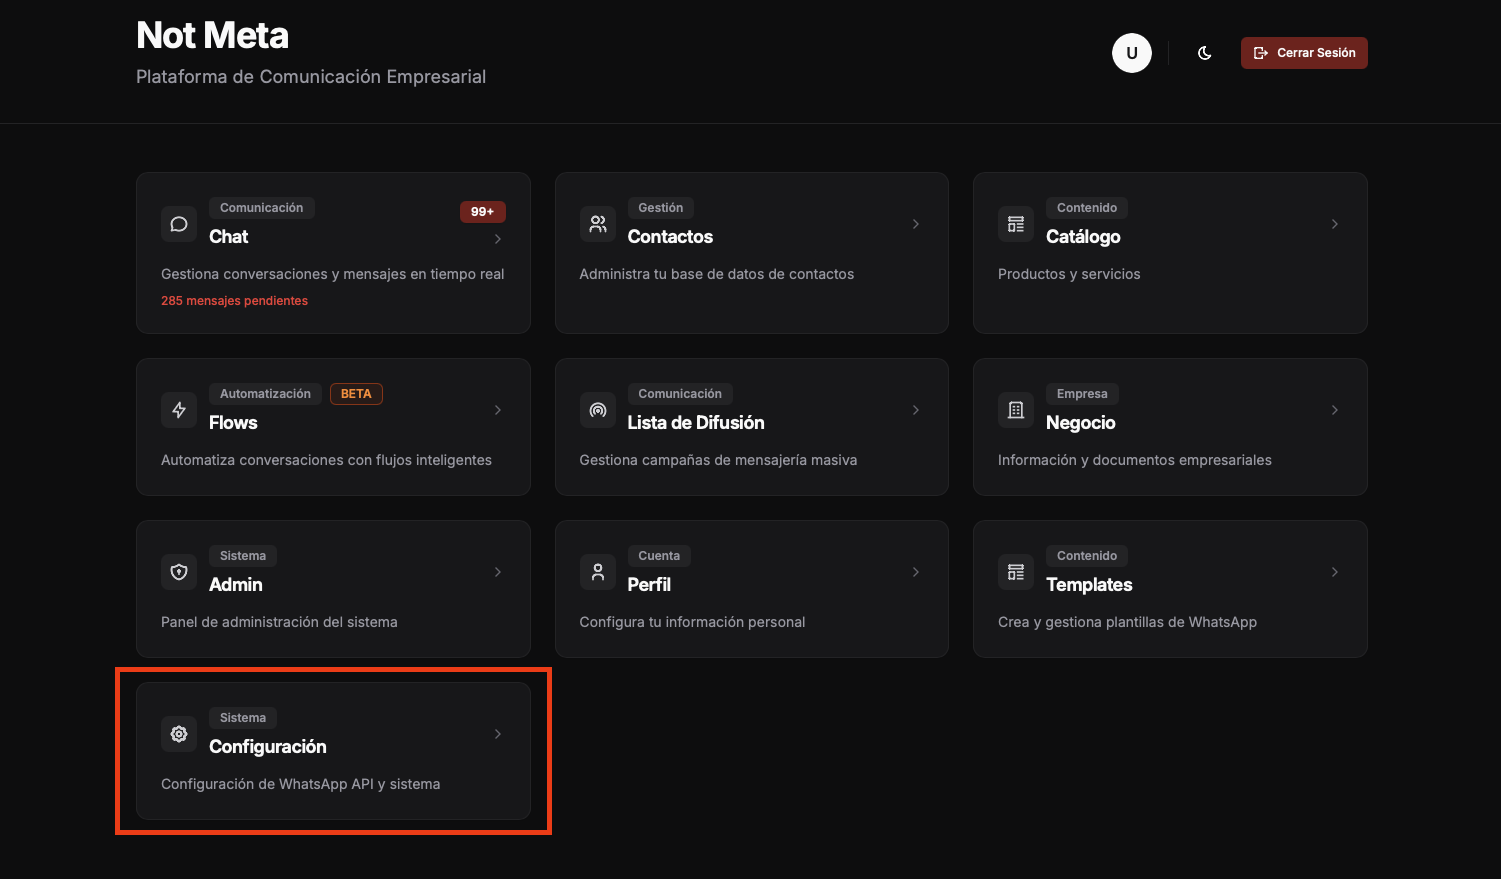Click the Contactos people icon

(597, 224)
